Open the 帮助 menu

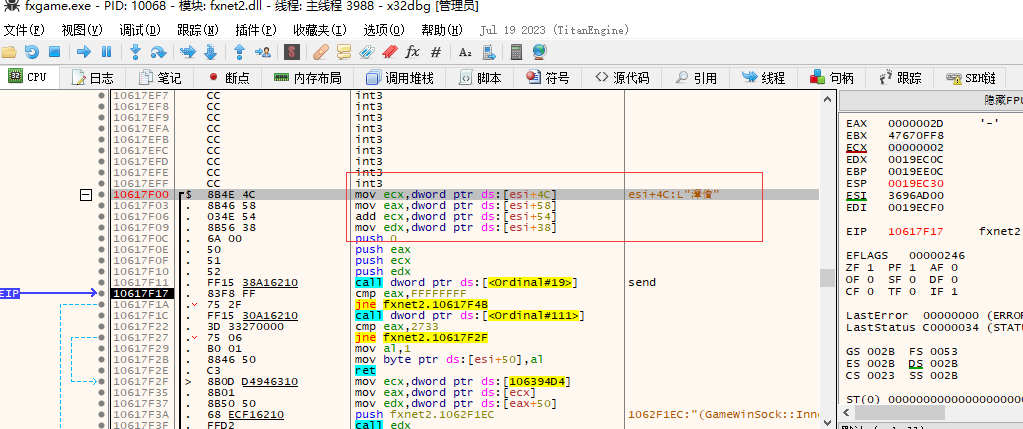(x=442, y=30)
